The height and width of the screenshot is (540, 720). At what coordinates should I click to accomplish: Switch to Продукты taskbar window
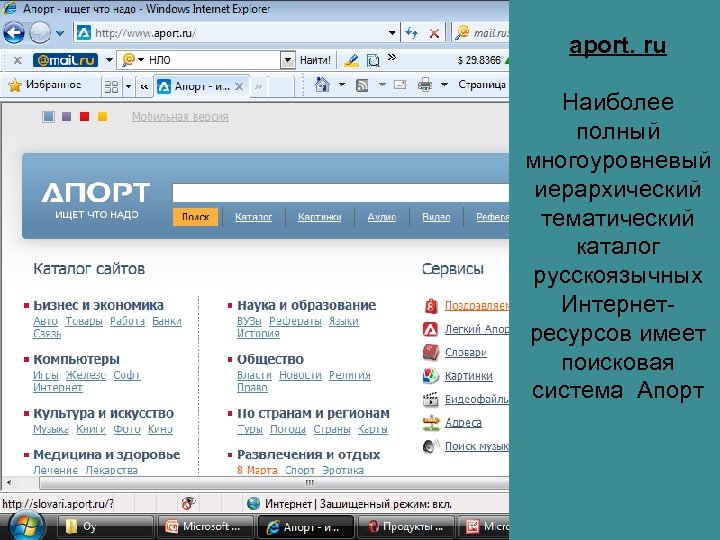(405, 527)
